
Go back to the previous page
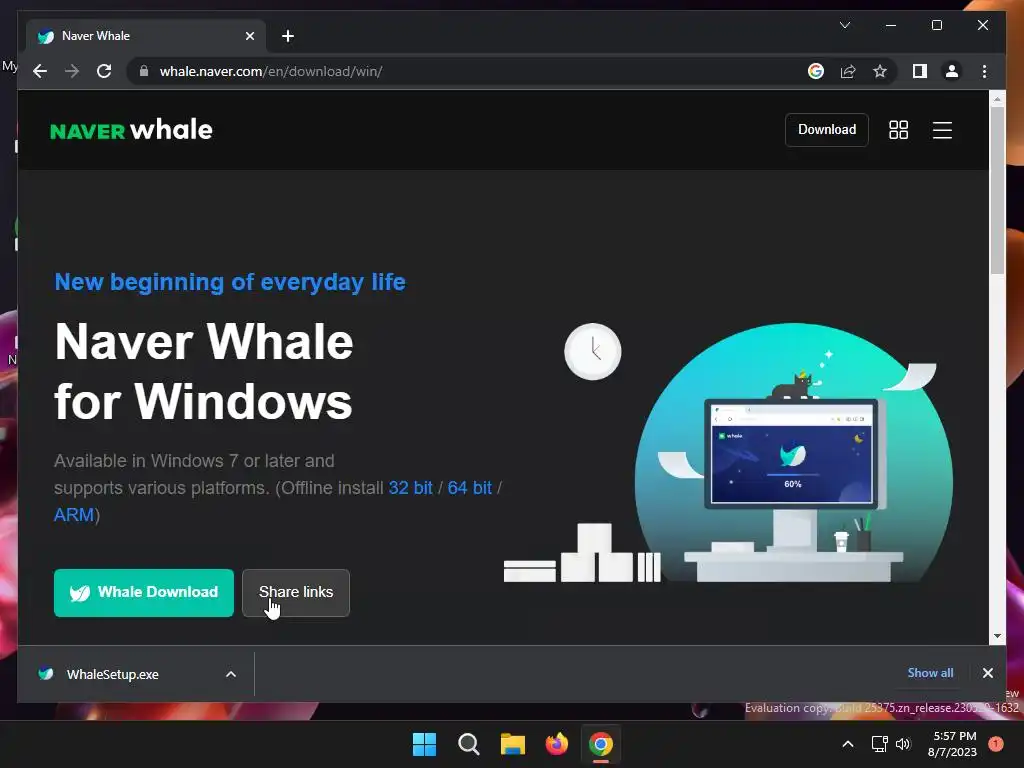[40, 71]
